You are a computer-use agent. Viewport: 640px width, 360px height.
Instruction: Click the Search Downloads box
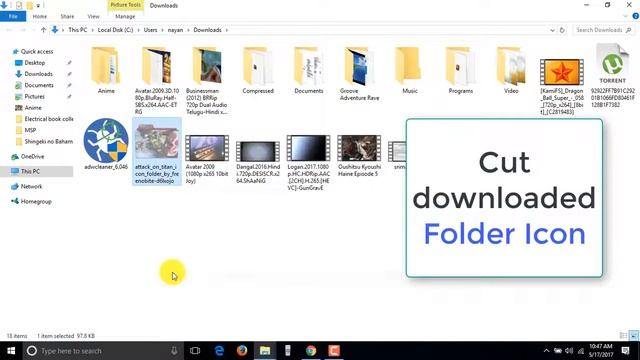click(x=603, y=30)
